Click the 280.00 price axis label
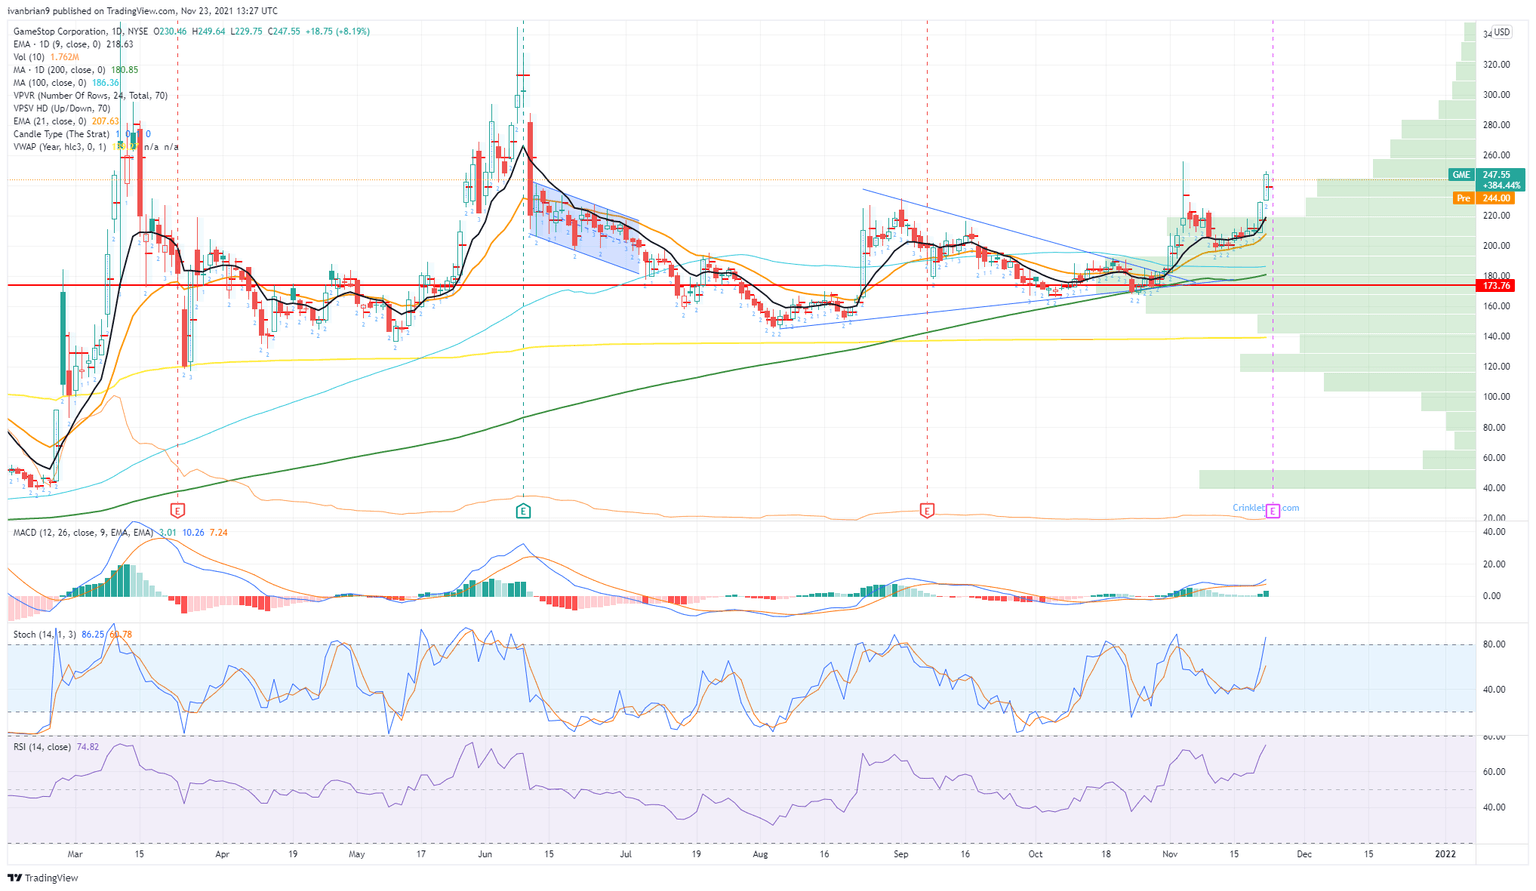 click(1497, 125)
